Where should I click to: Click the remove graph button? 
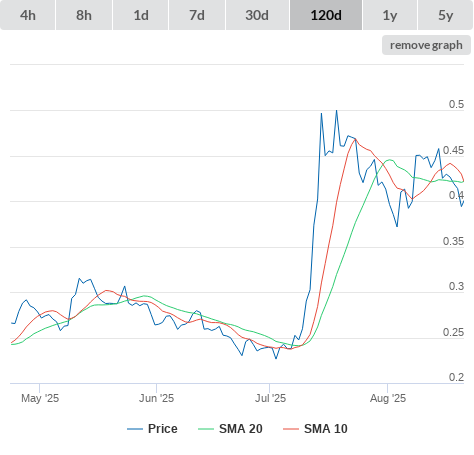(426, 45)
